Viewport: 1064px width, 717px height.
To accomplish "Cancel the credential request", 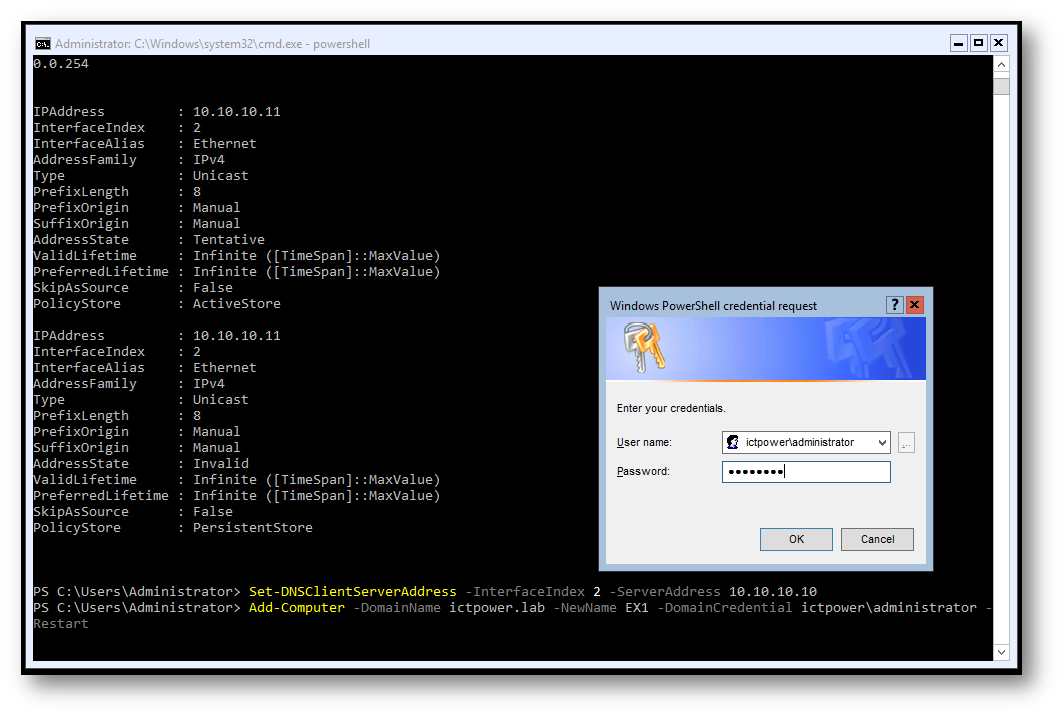I will [877, 539].
